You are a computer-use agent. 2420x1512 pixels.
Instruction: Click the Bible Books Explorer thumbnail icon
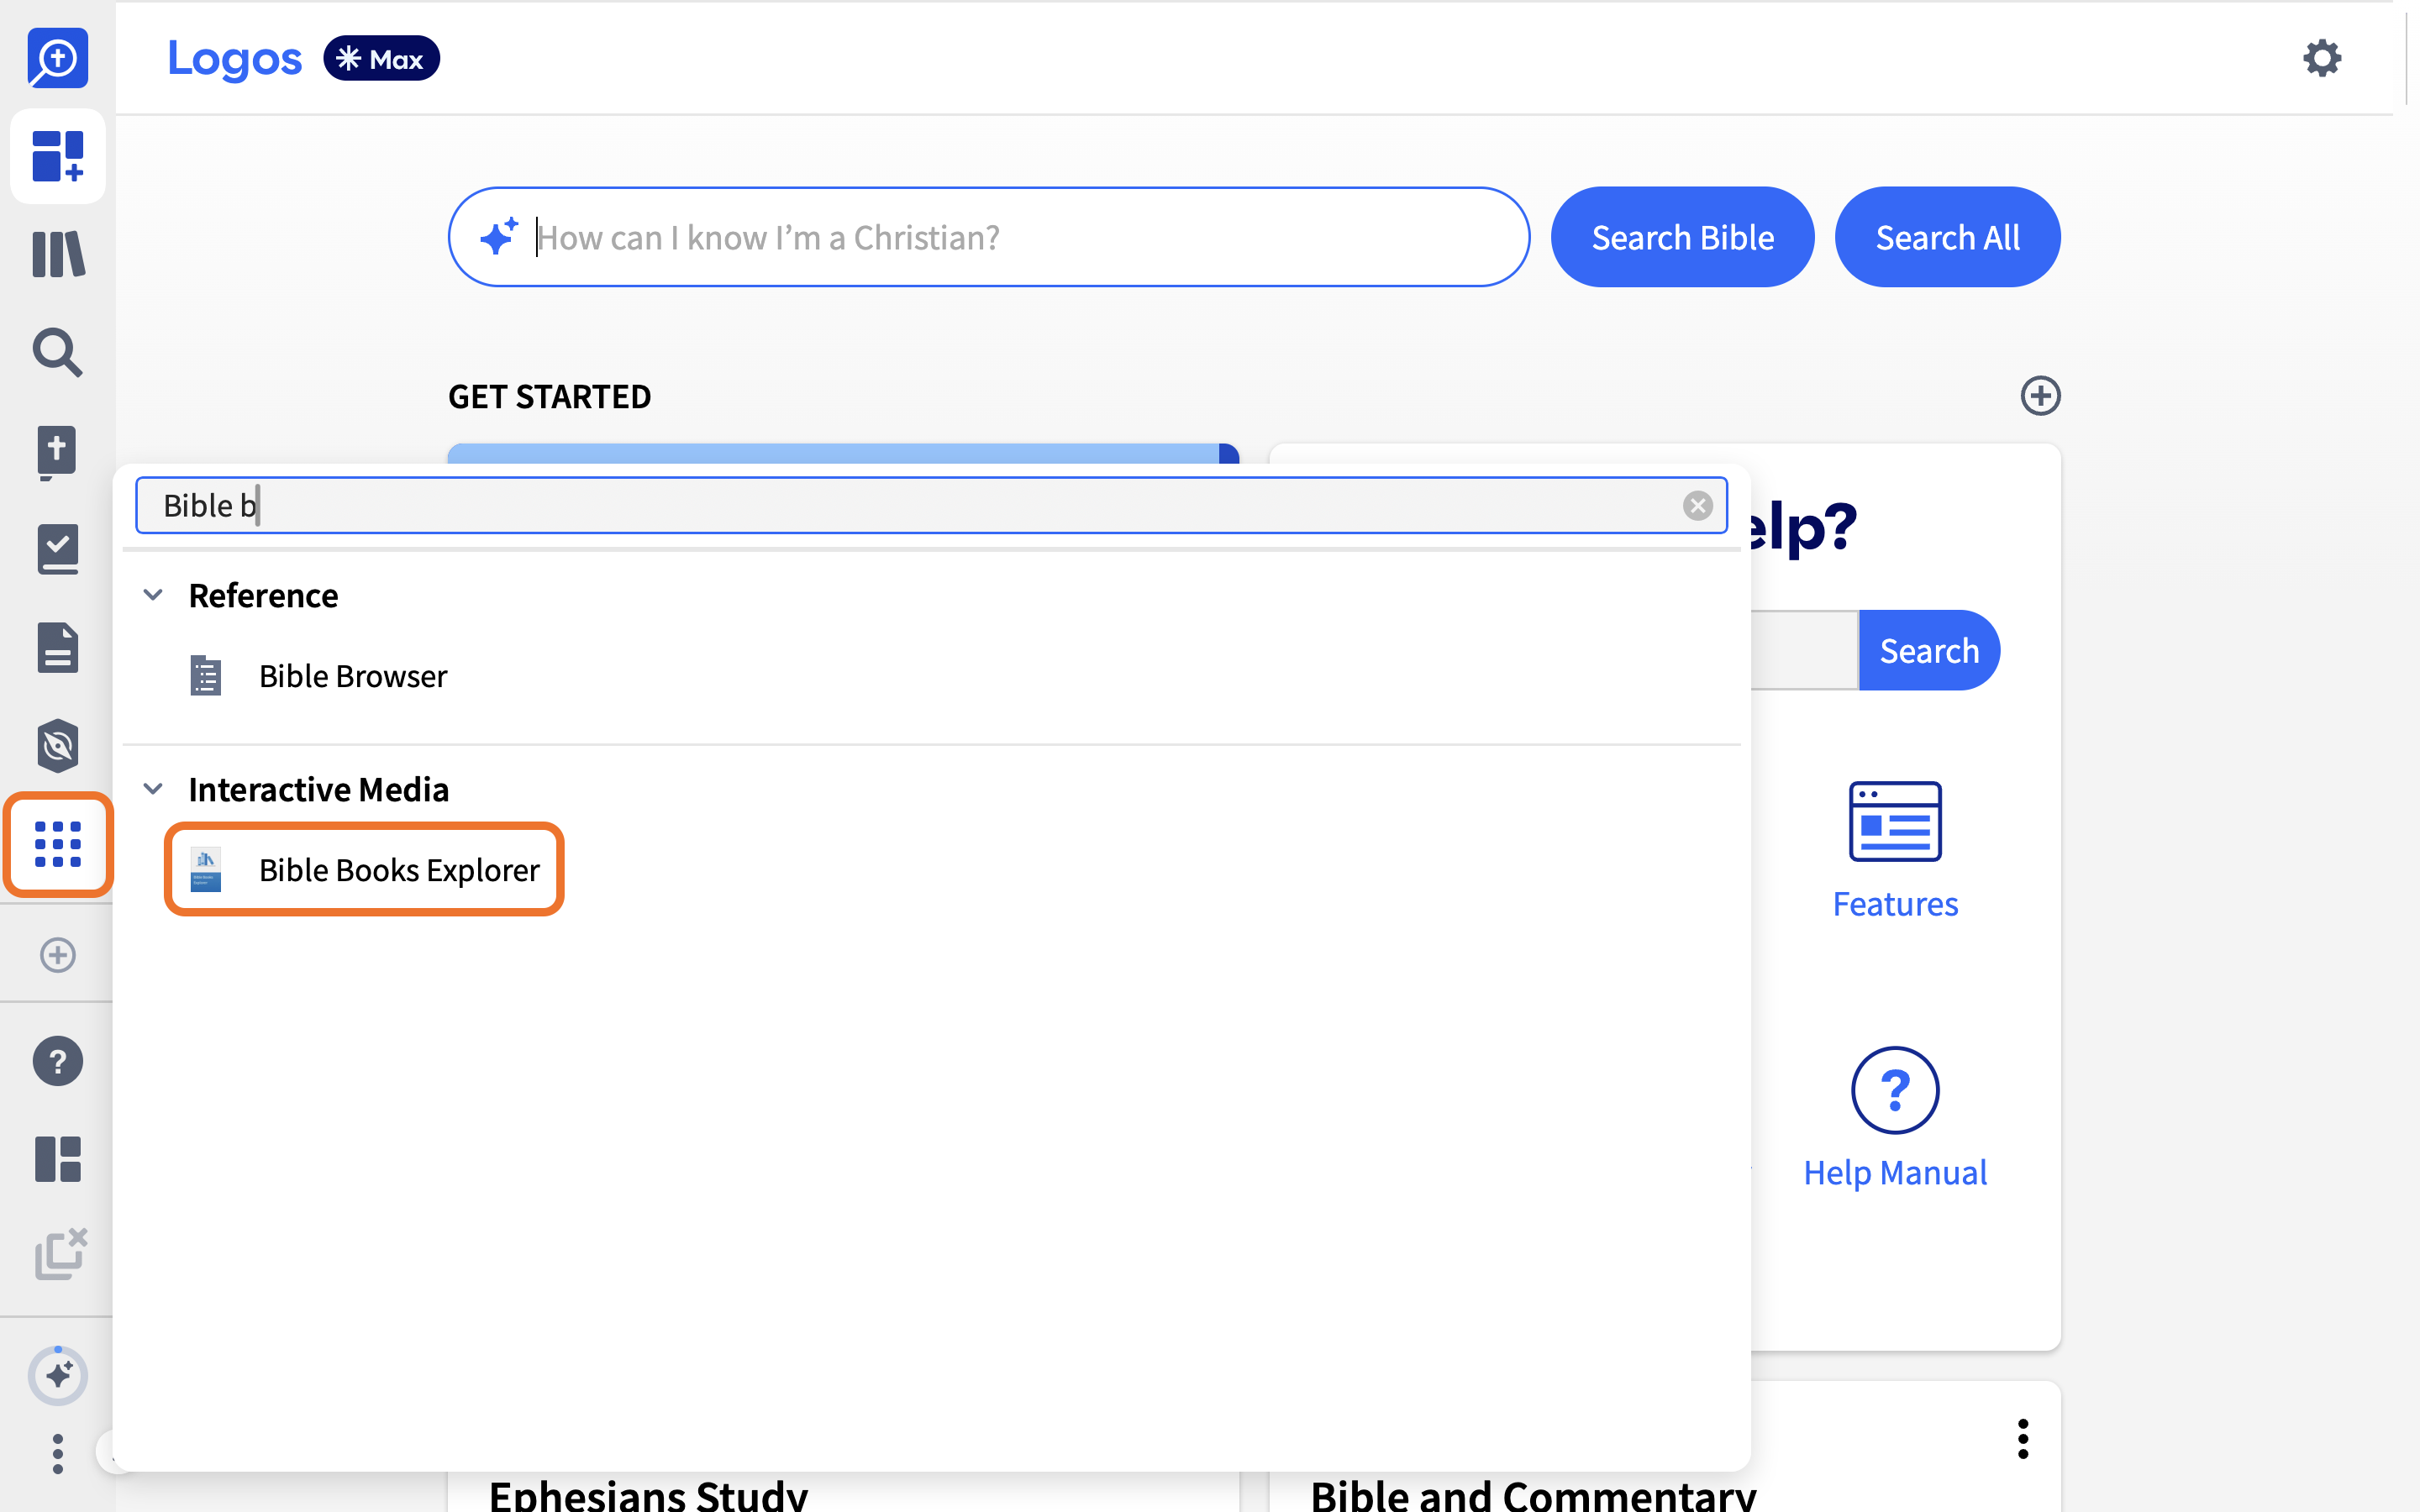click(206, 870)
